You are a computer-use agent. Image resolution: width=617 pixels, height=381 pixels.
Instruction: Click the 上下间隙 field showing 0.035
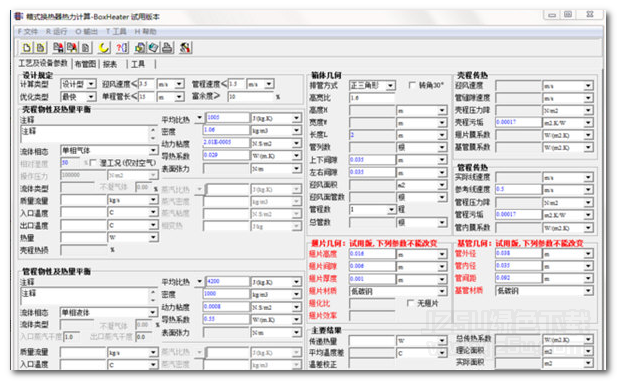point(372,159)
